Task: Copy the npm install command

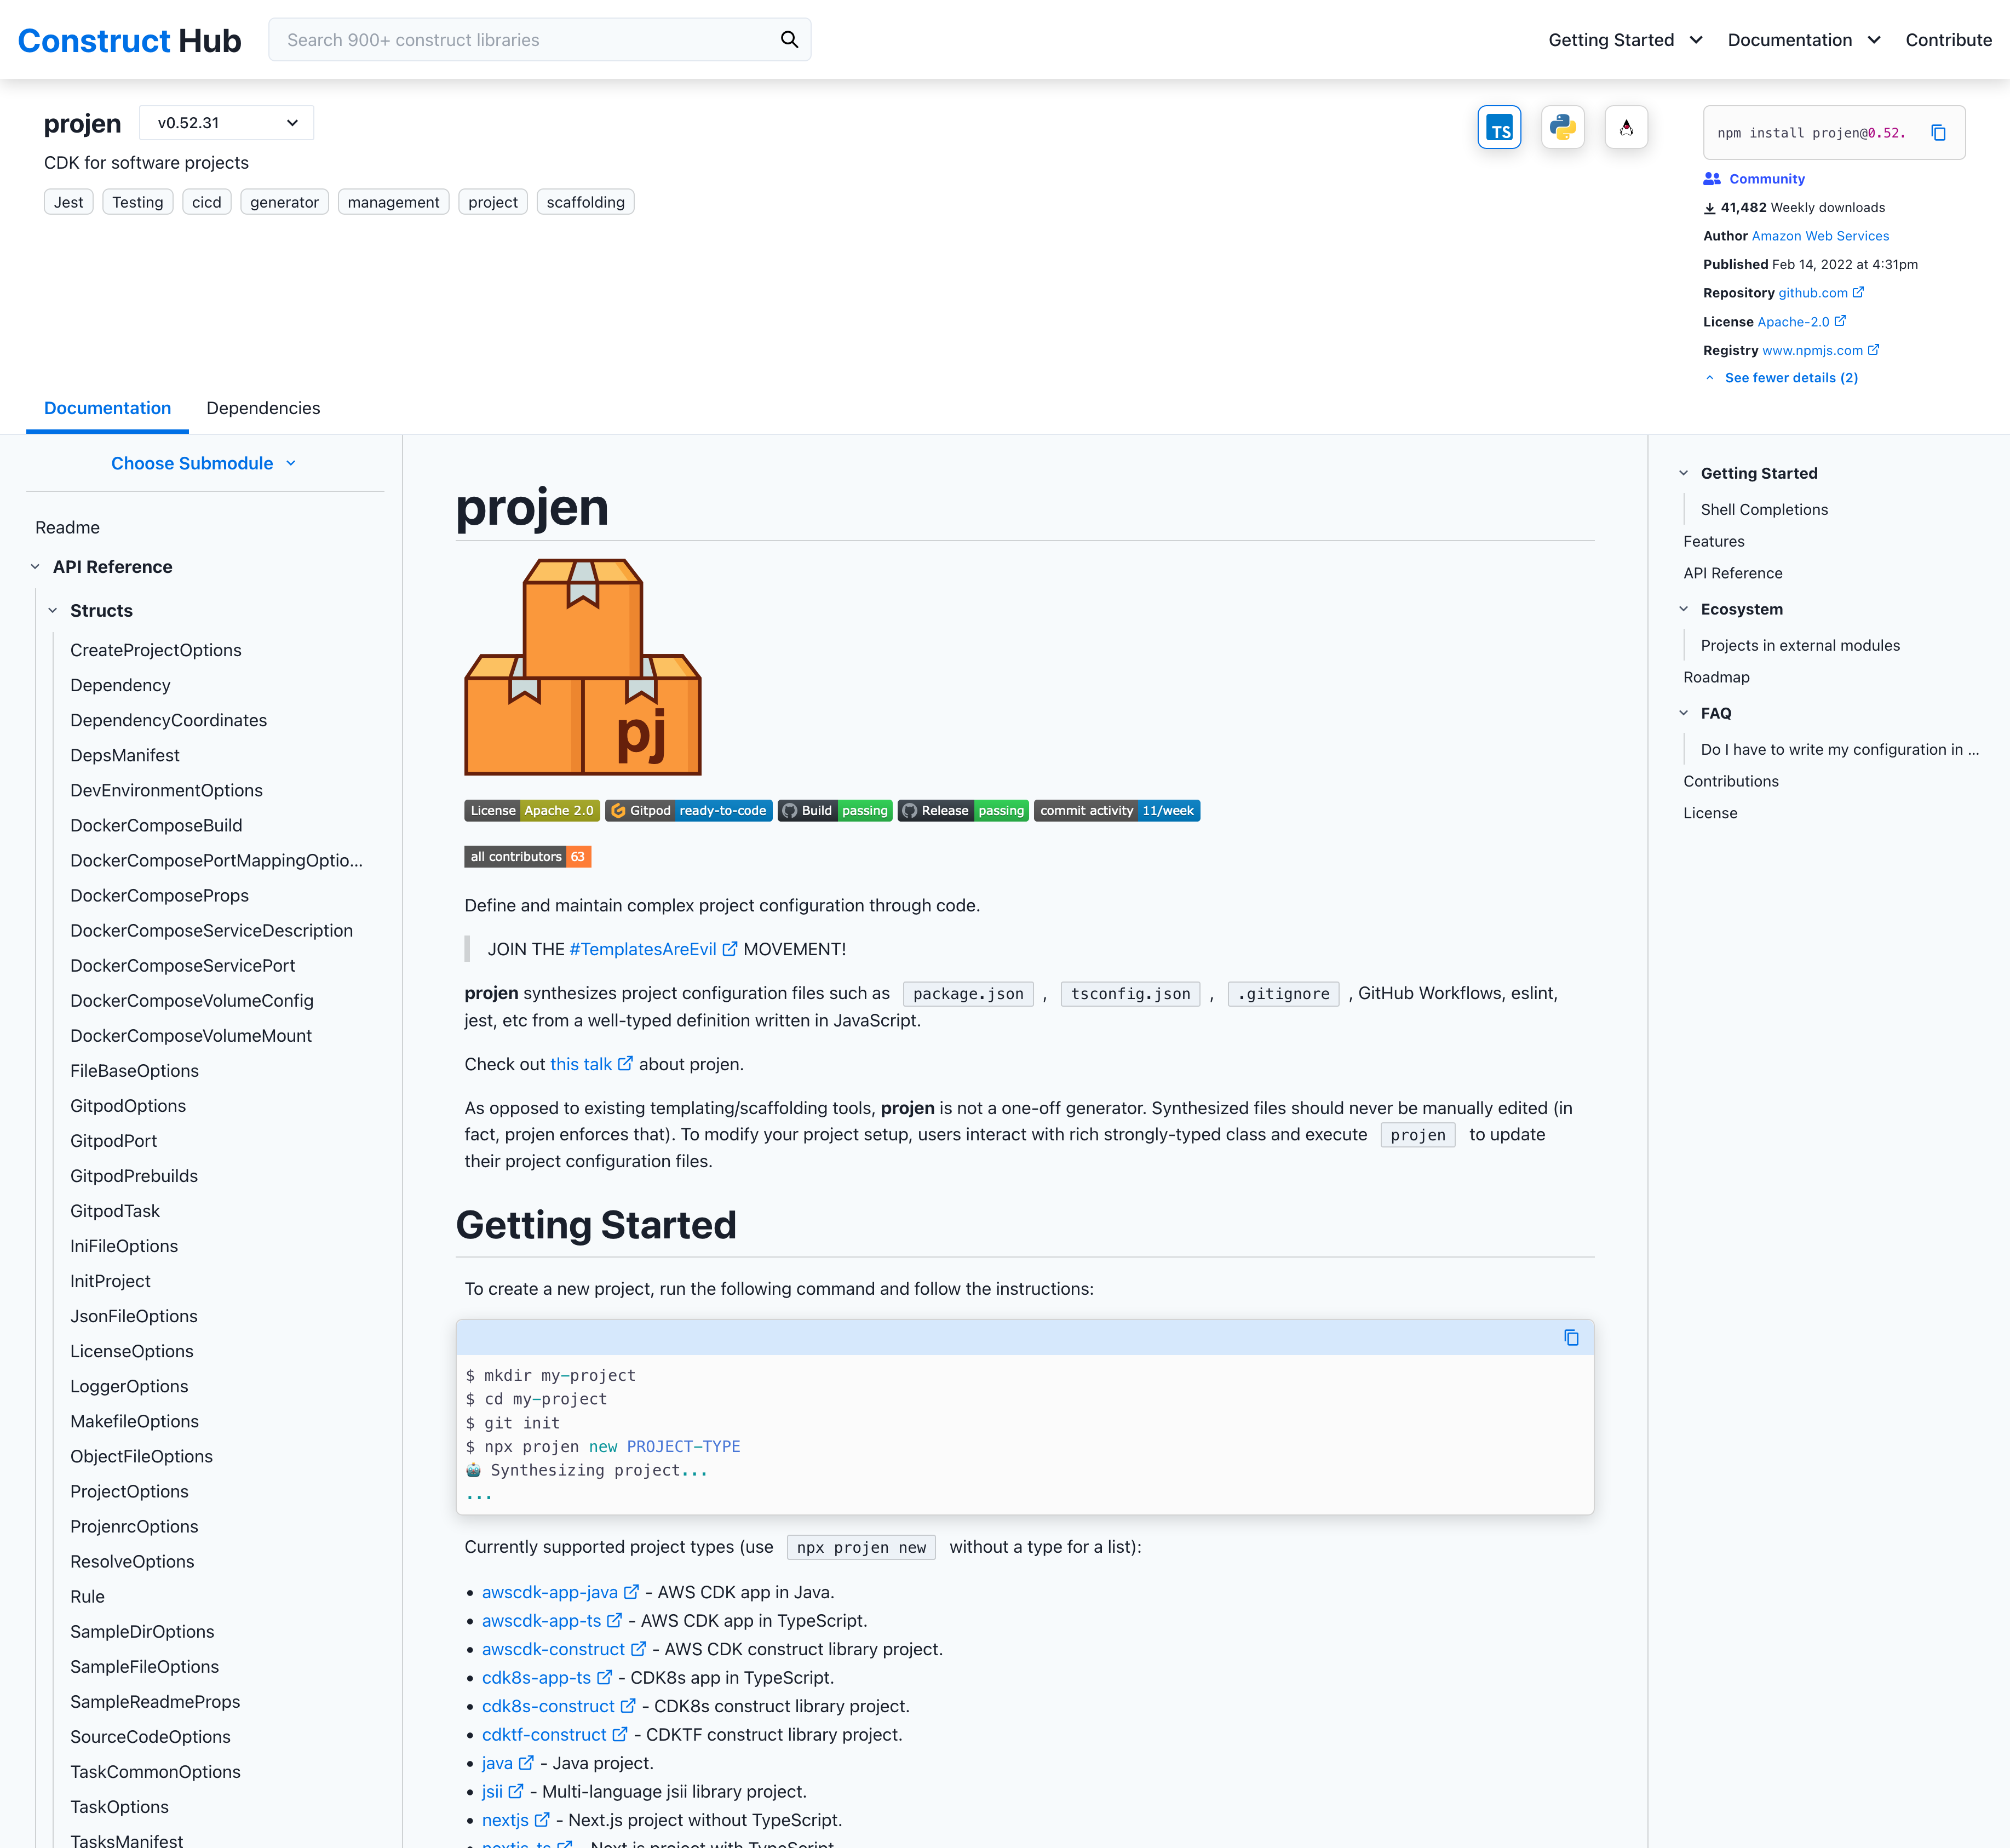Action: pyautogui.click(x=1939, y=133)
